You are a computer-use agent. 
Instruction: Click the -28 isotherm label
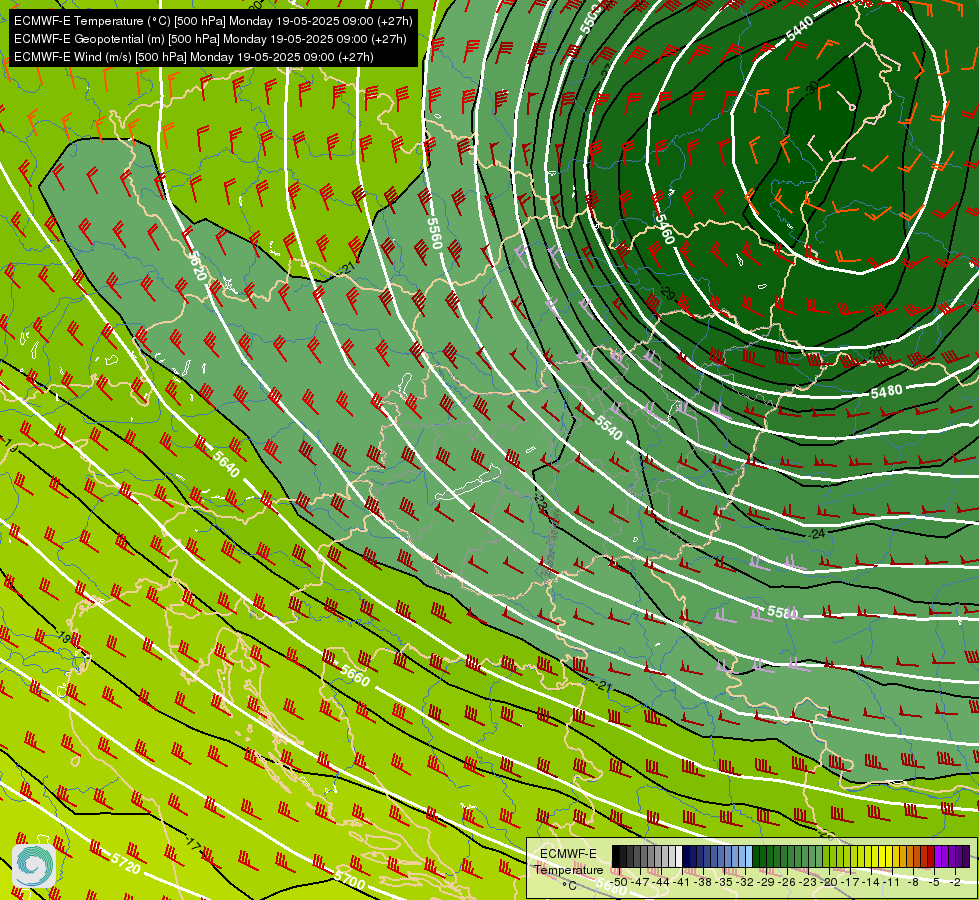click(877, 353)
